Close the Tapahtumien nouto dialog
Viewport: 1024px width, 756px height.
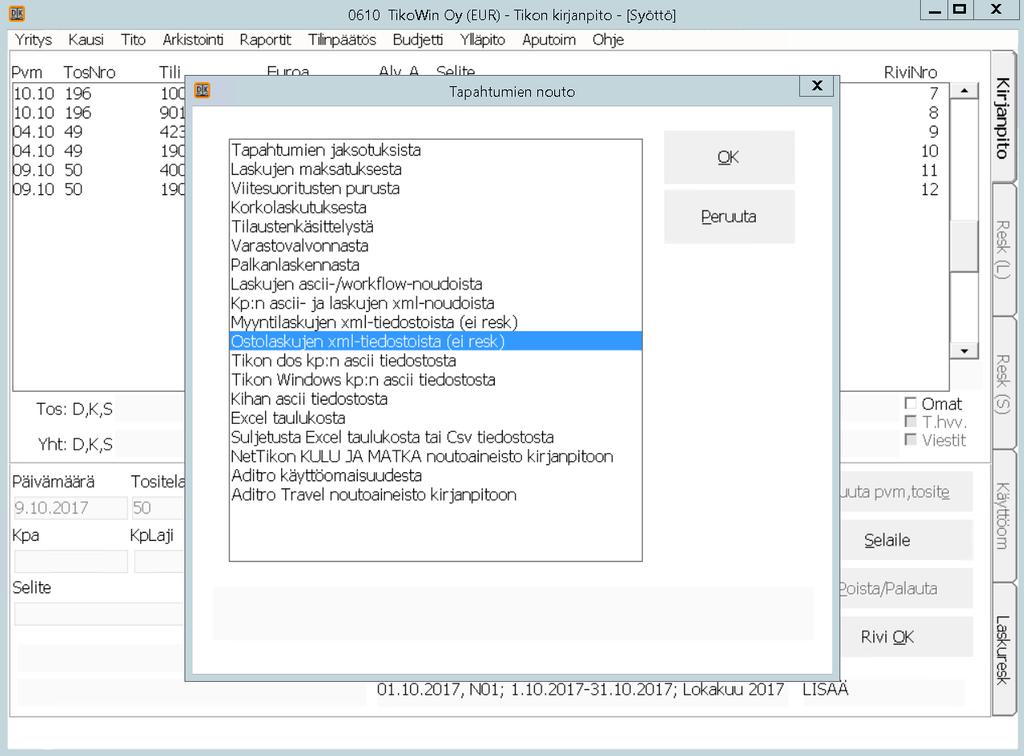click(x=816, y=86)
